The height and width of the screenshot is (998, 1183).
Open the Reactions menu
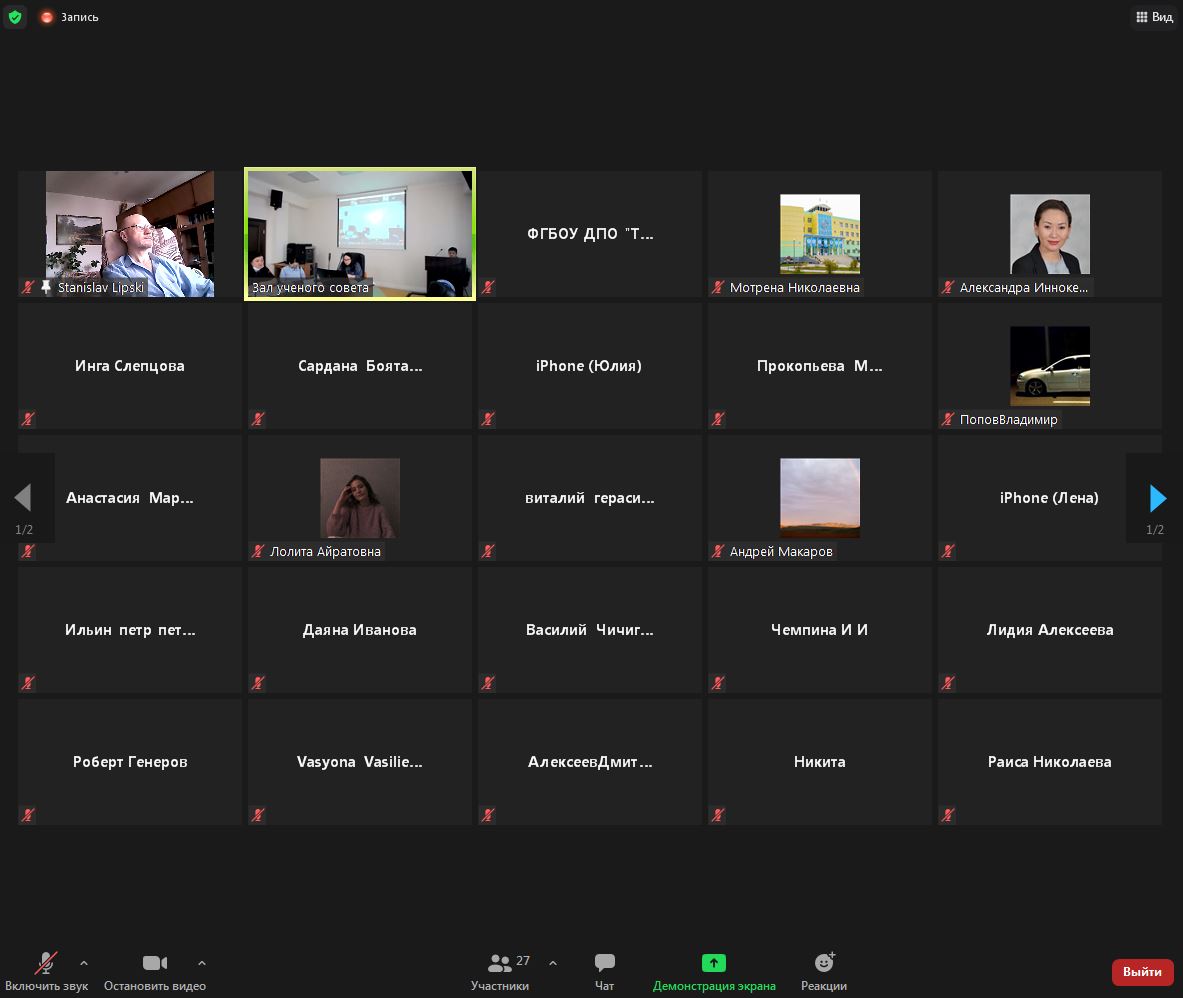pos(824,972)
